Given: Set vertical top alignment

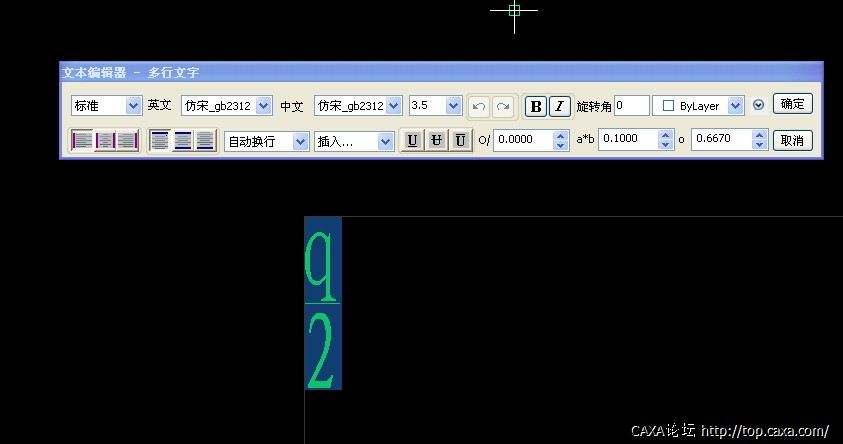Looking at the screenshot, I should [160, 141].
